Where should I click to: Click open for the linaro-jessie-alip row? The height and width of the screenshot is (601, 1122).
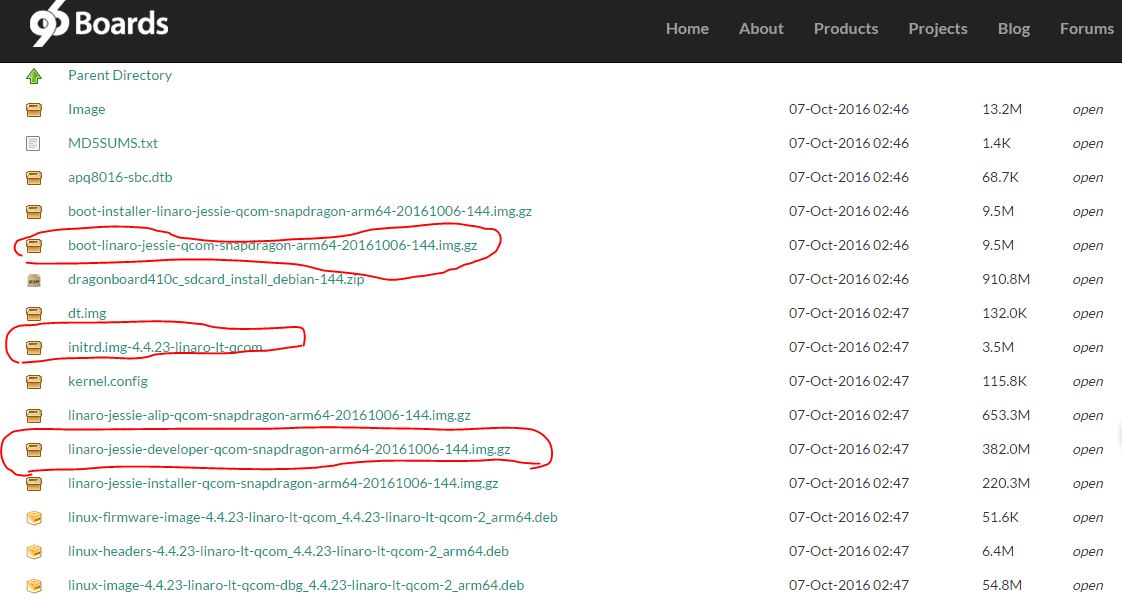(x=1088, y=415)
